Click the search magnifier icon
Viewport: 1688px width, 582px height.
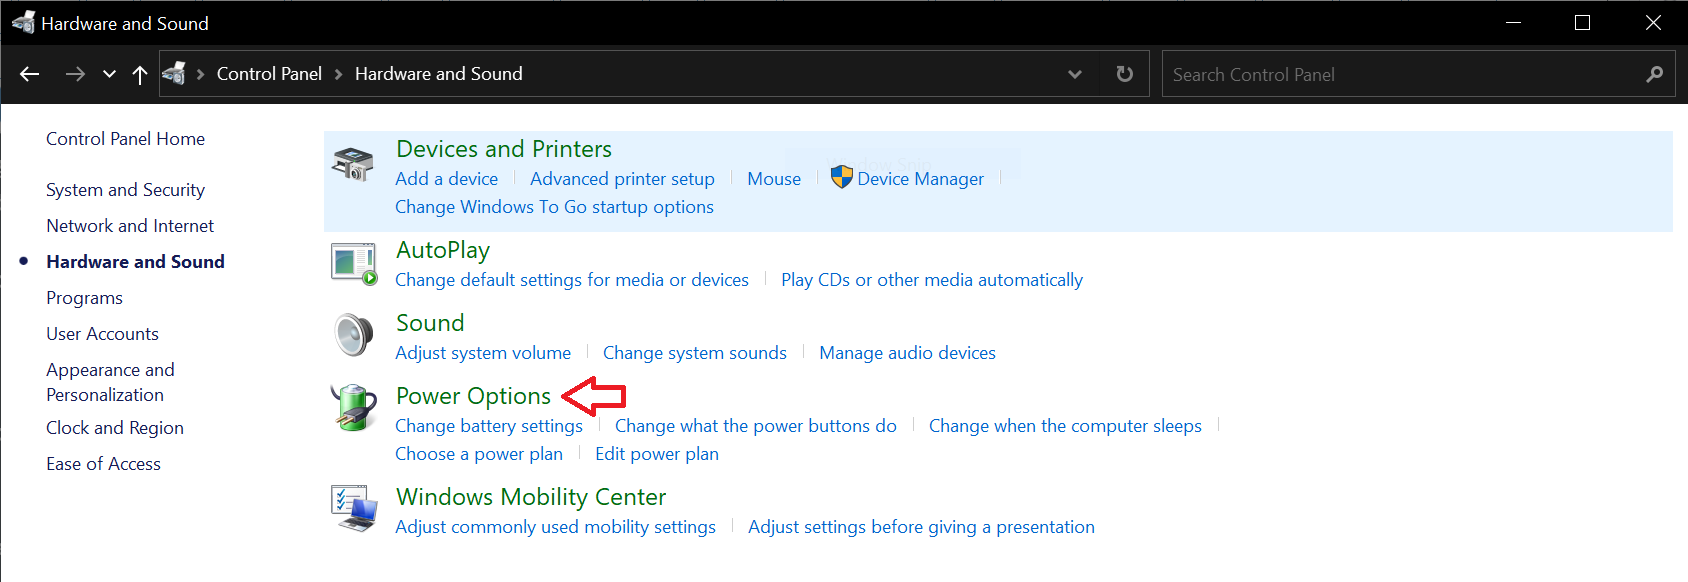coord(1655,74)
